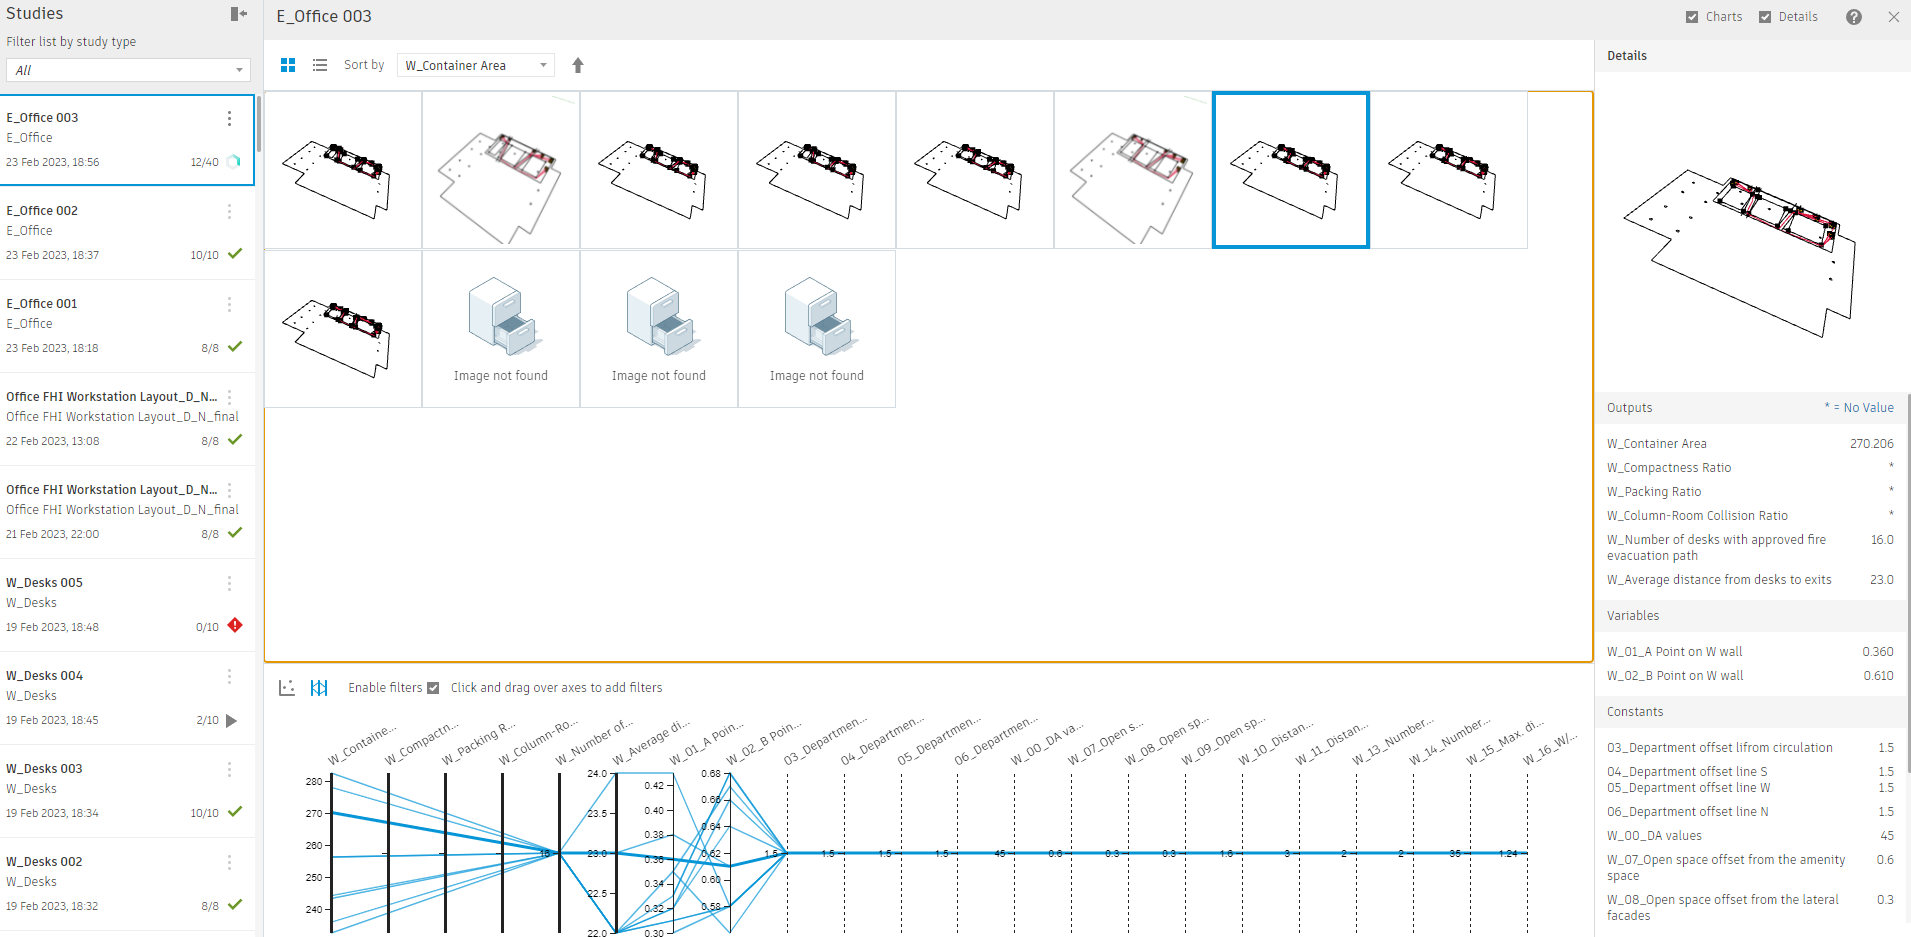
Task: Uncheck the Enable filters checkbox
Action: [433, 687]
